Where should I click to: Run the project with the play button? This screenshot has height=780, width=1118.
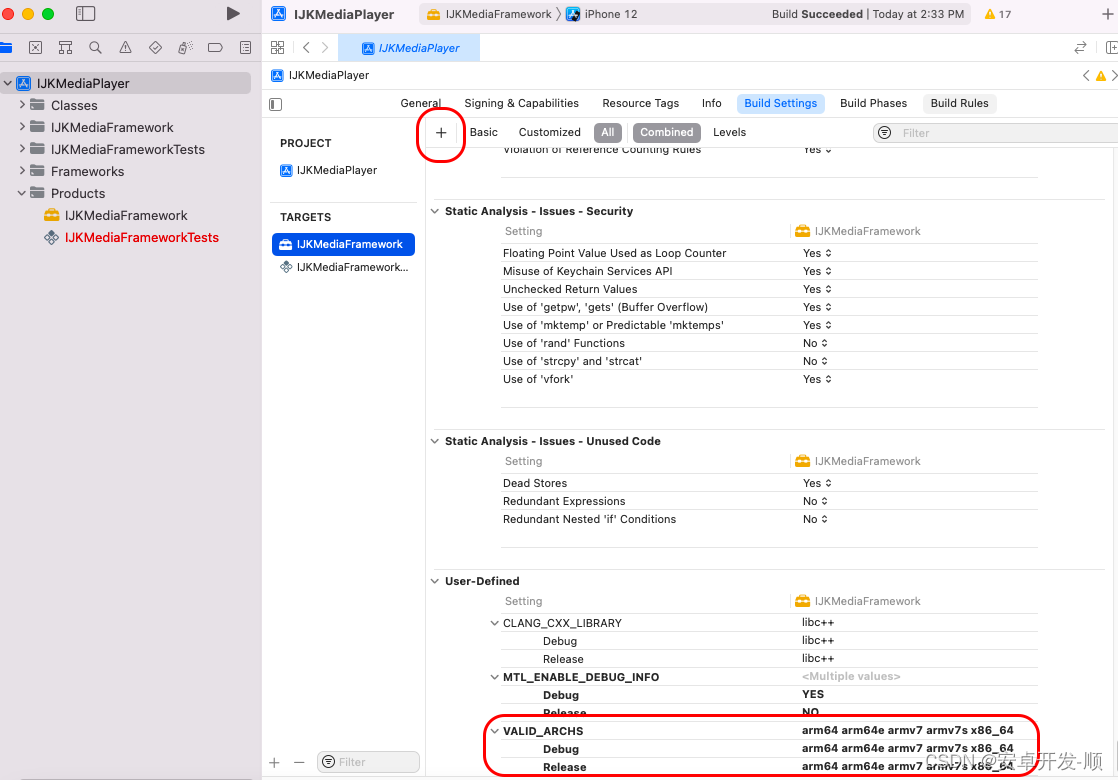[232, 14]
